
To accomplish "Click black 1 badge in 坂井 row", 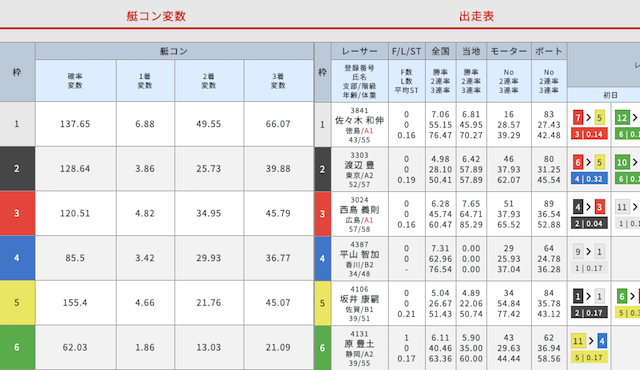I will (578, 297).
